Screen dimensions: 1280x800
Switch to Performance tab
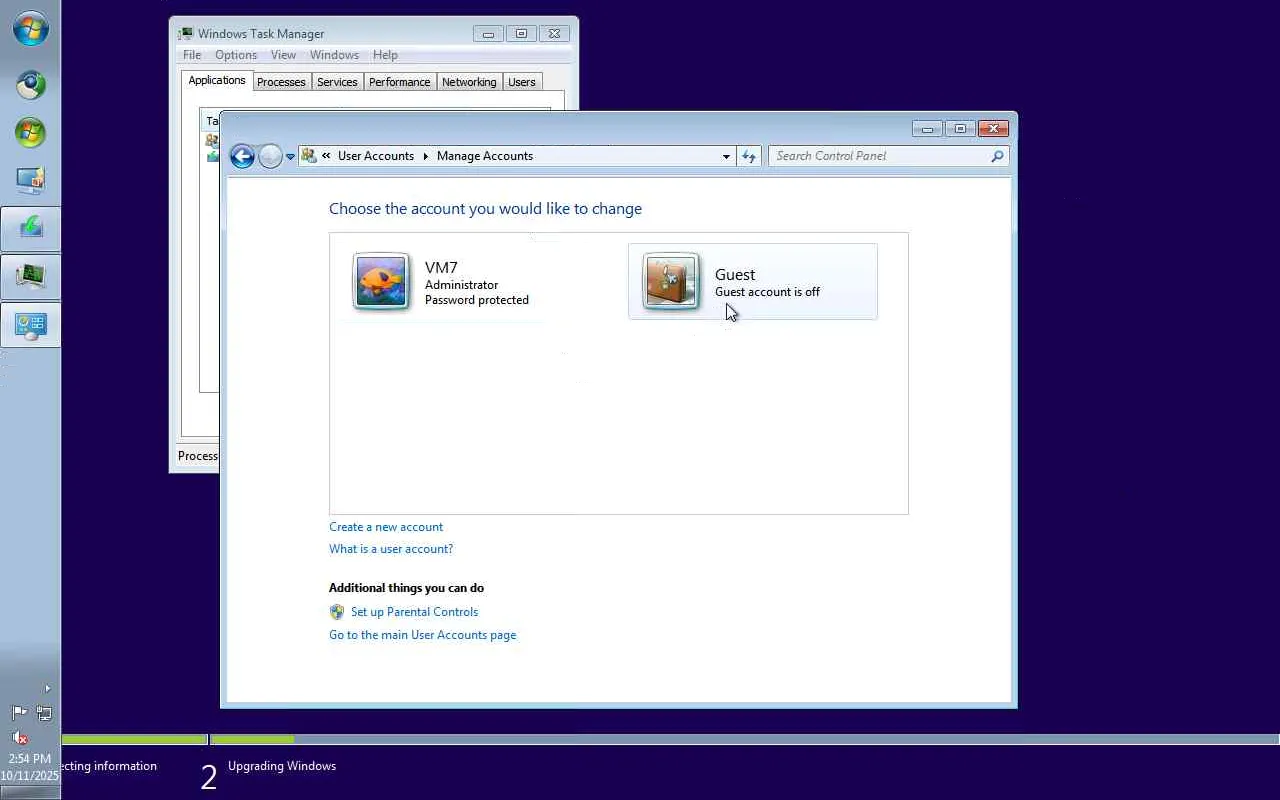click(399, 82)
